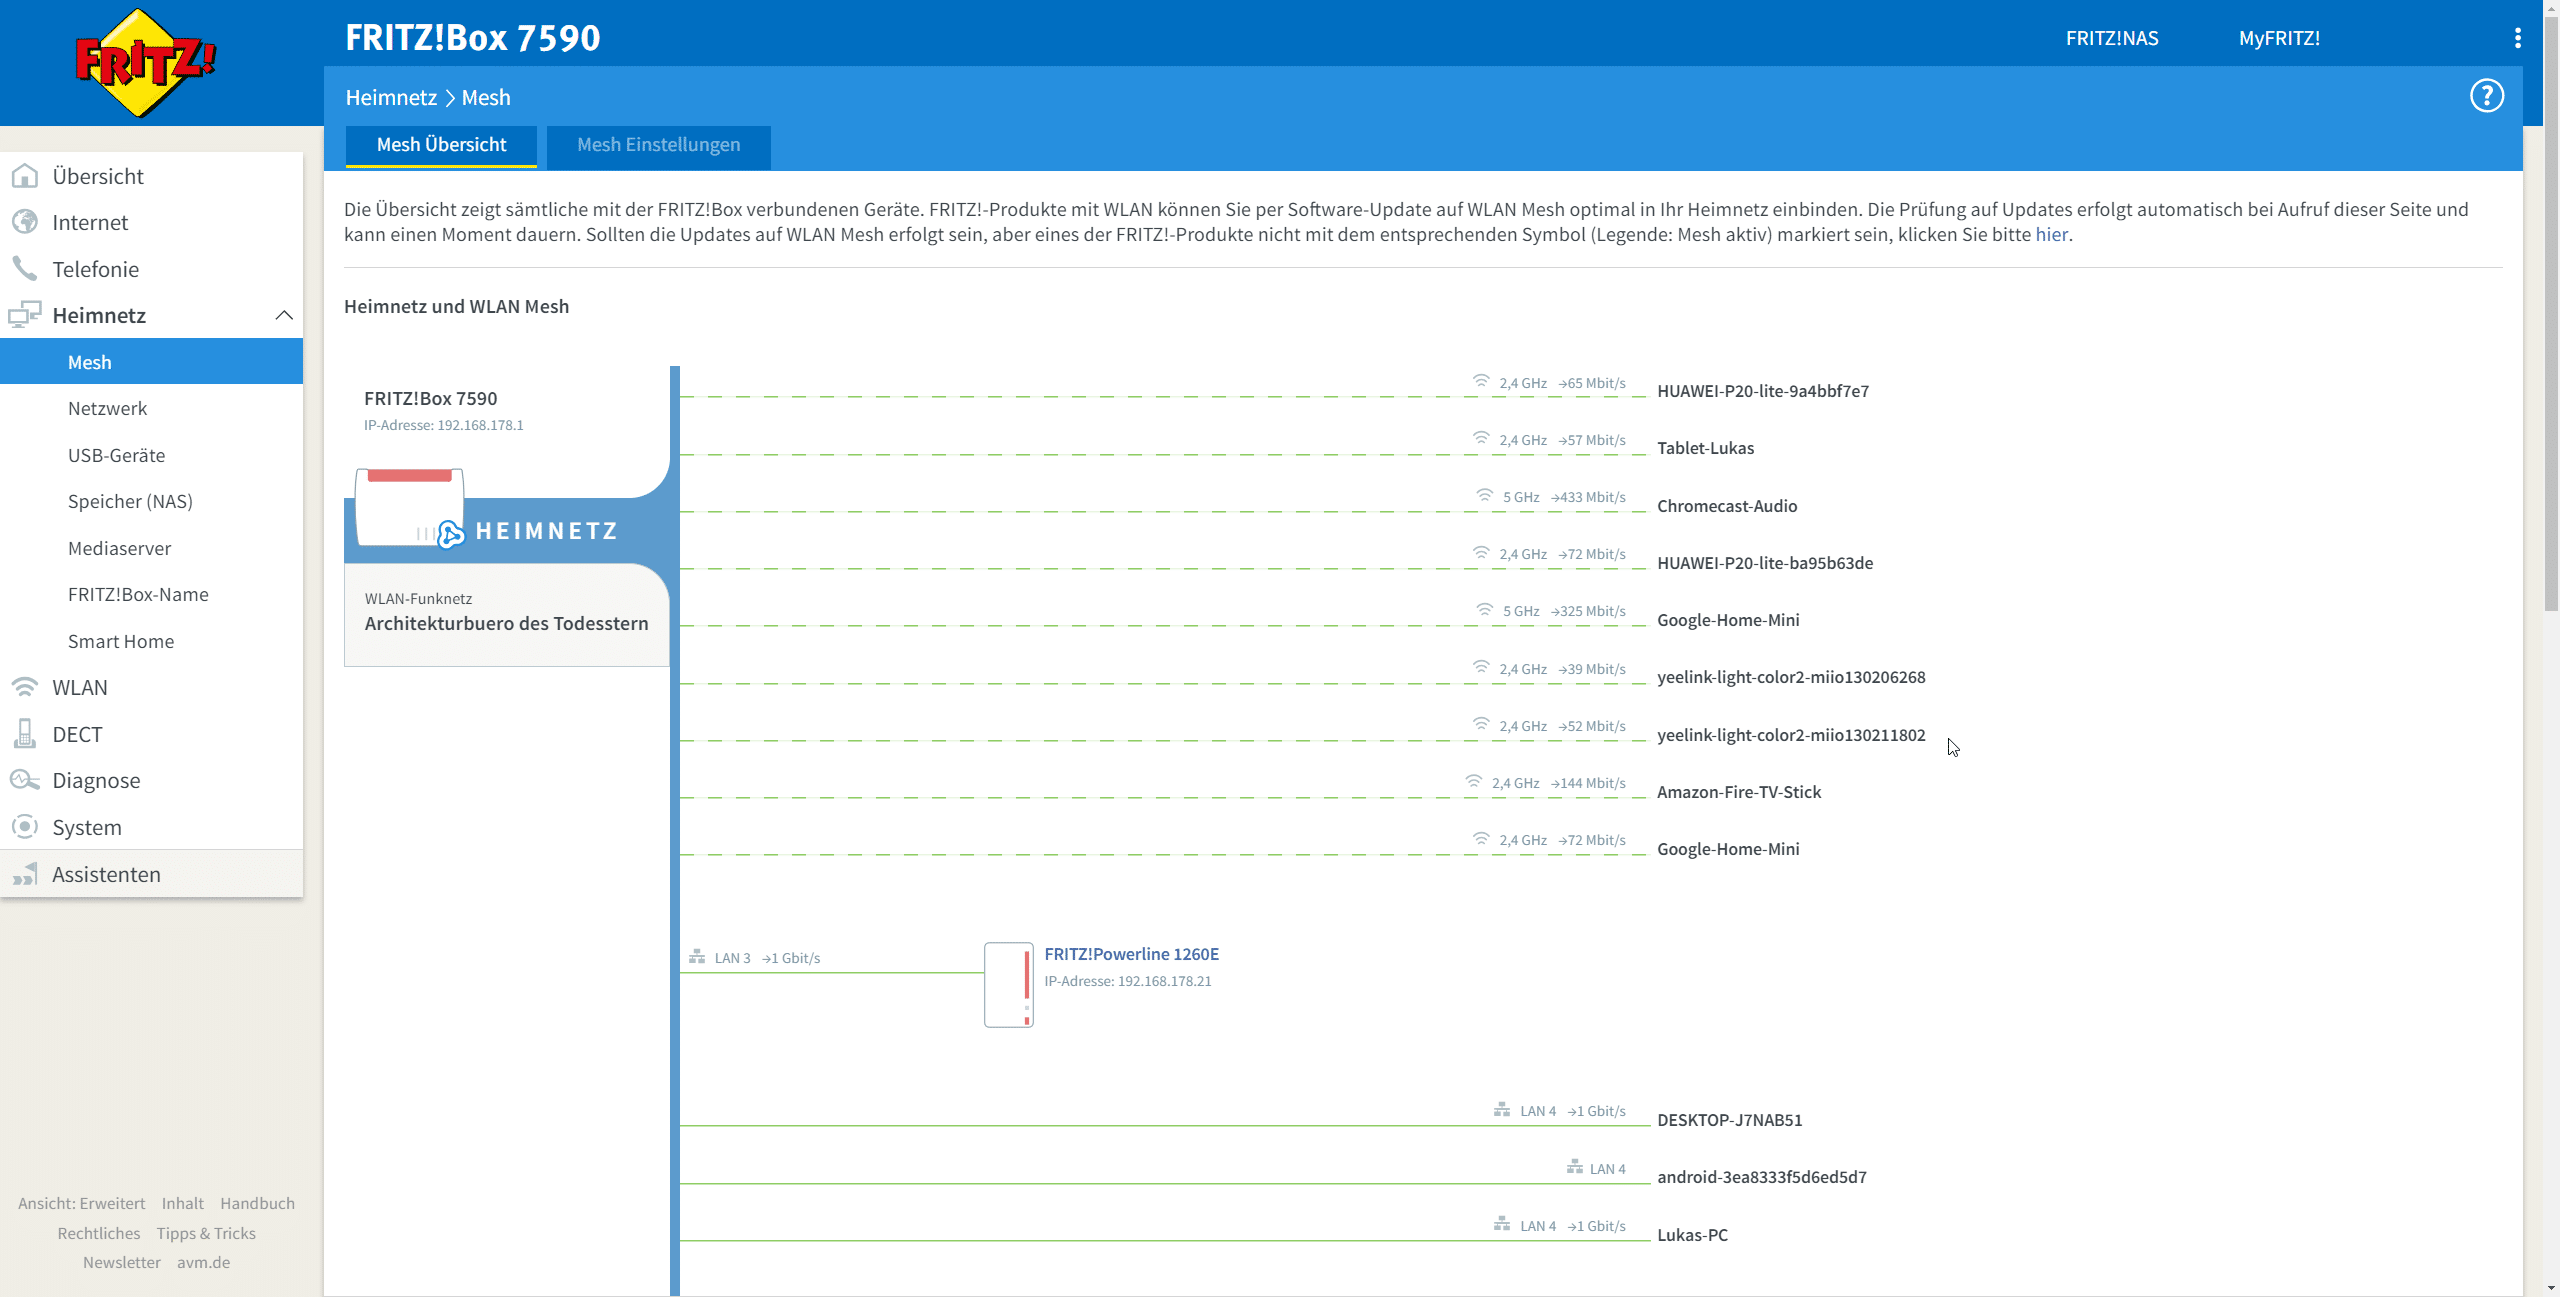Open the three-dot options menu
The width and height of the screenshot is (2560, 1297).
[2517, 38]
